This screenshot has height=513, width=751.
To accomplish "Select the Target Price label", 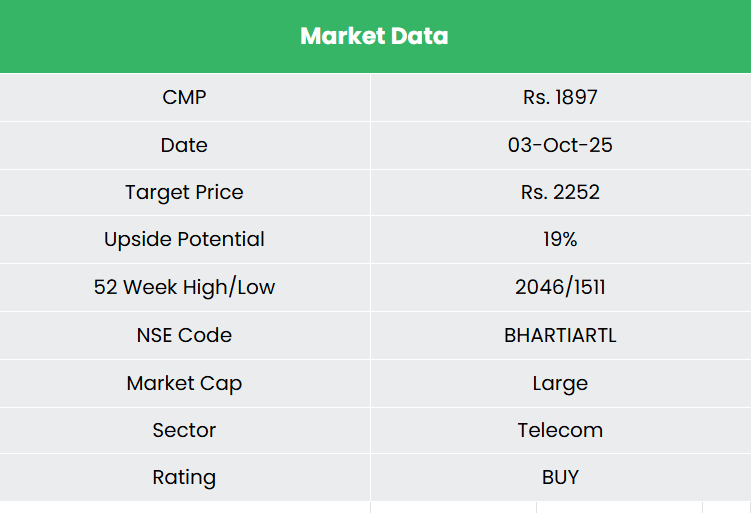I will point(184,192).
